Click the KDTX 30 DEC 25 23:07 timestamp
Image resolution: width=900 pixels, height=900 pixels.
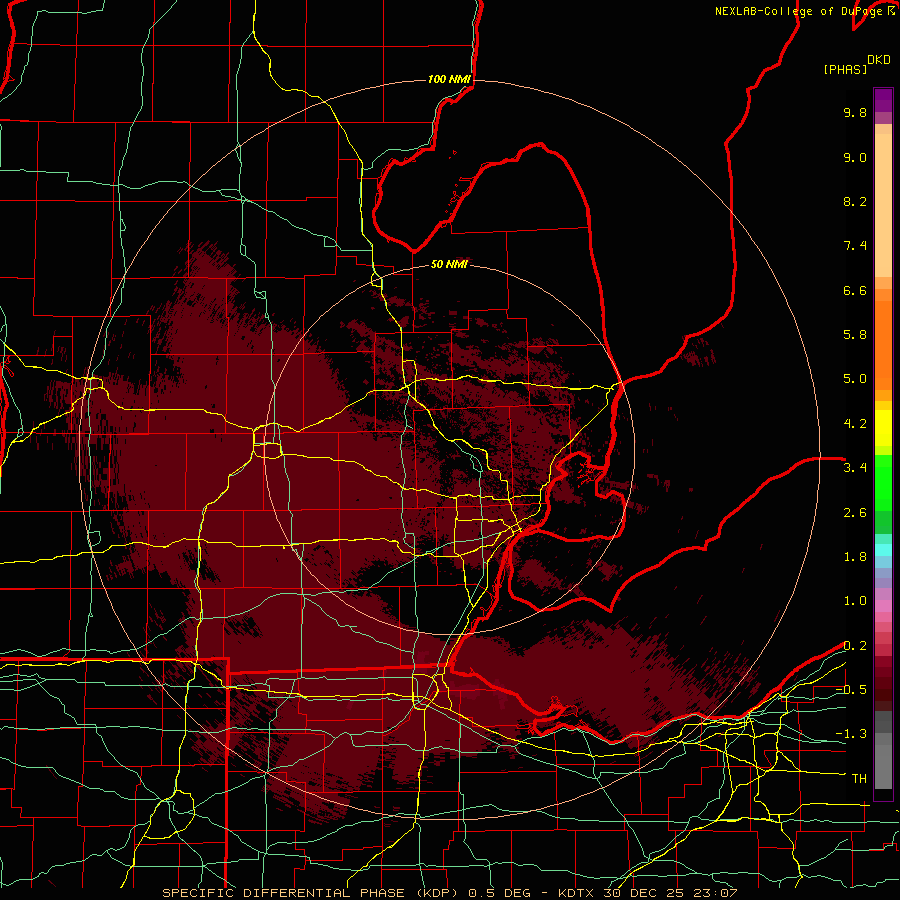(647, 893)
